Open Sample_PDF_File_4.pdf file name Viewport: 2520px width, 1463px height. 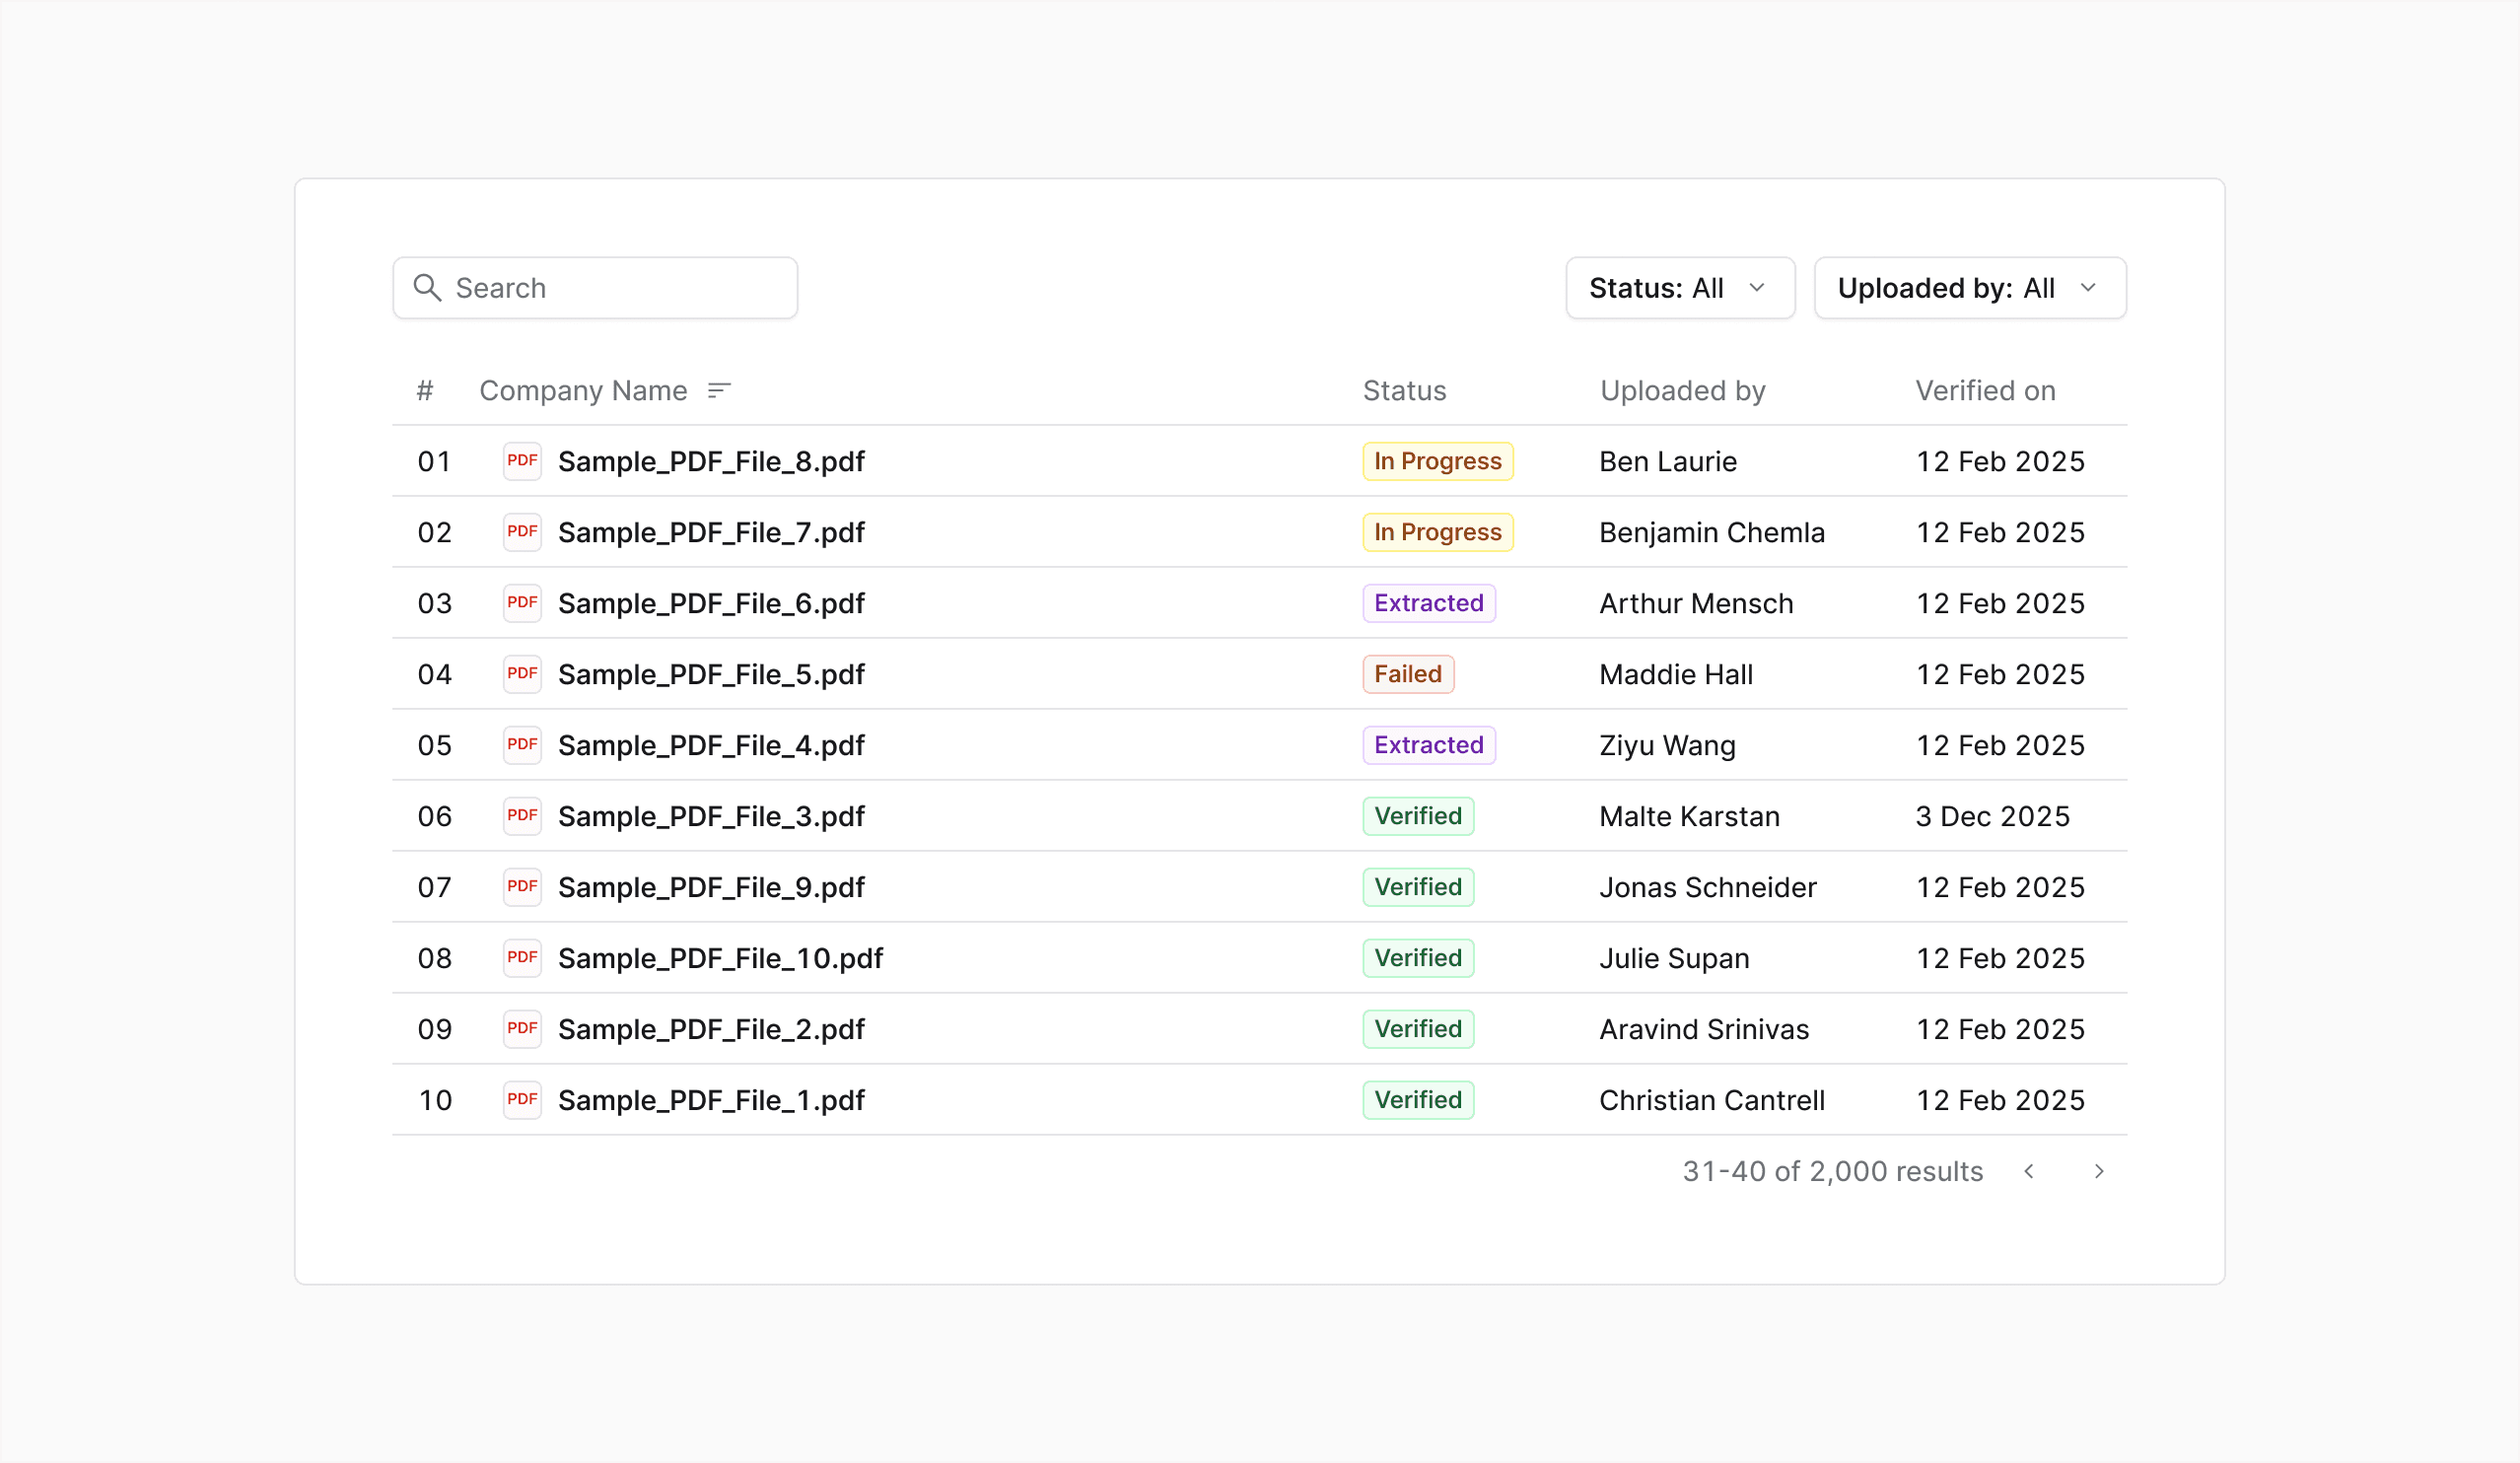[711, 746]
